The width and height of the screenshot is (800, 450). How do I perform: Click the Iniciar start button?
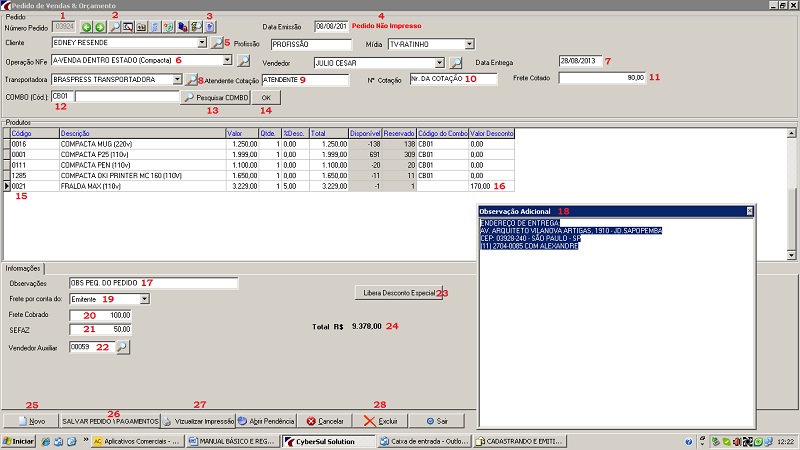point(18,441)
